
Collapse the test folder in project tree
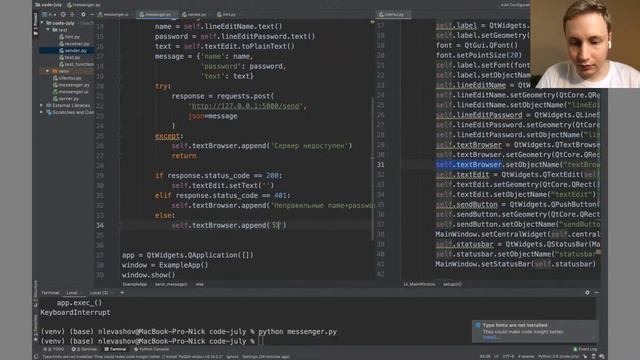48,30
